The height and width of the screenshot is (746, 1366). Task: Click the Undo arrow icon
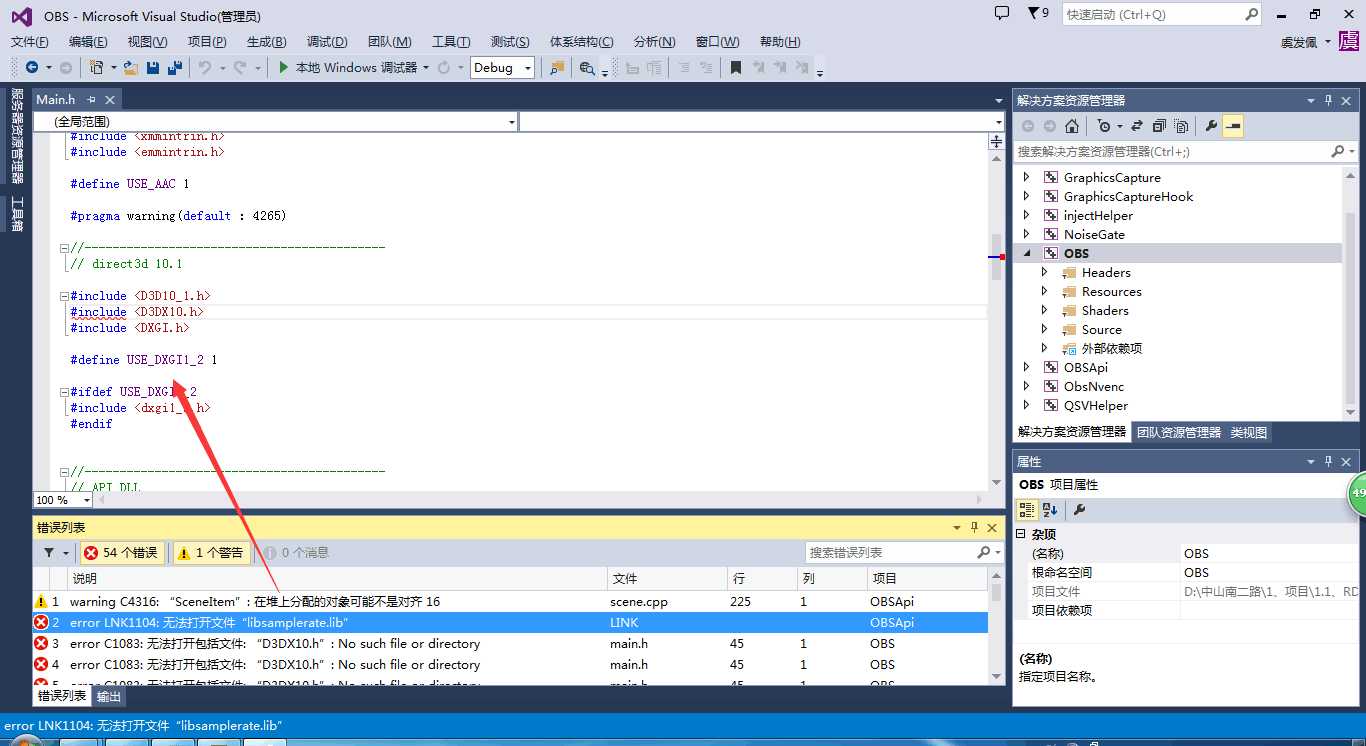(x=204, y=67)
